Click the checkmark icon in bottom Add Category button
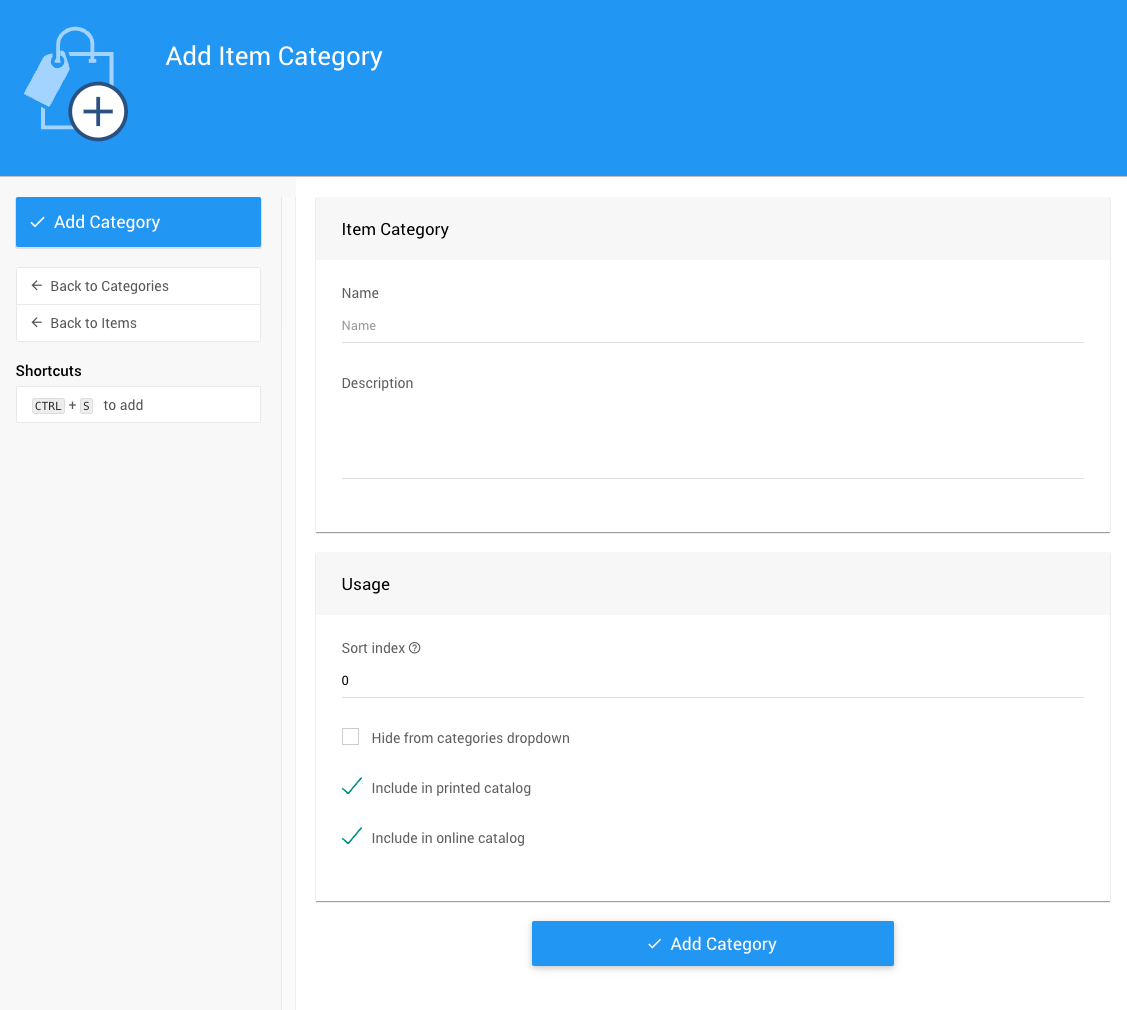The width and height of the screenshot is (1127, 1010). (654, 944)
